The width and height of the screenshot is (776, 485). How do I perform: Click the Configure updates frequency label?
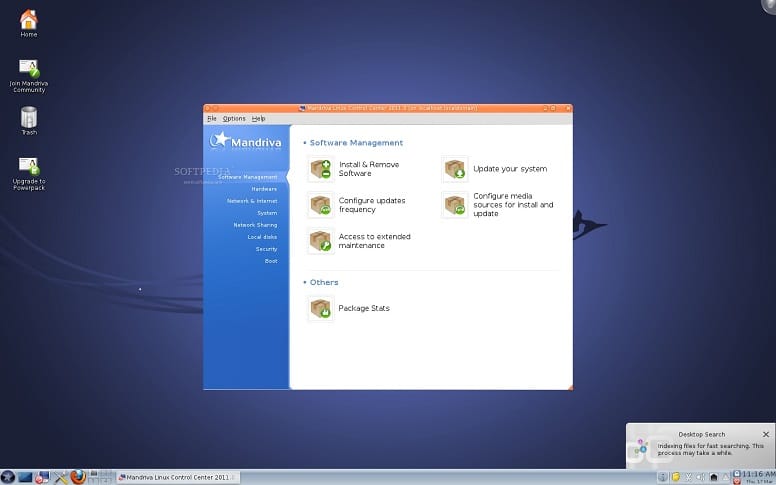[x=372, y=205]
